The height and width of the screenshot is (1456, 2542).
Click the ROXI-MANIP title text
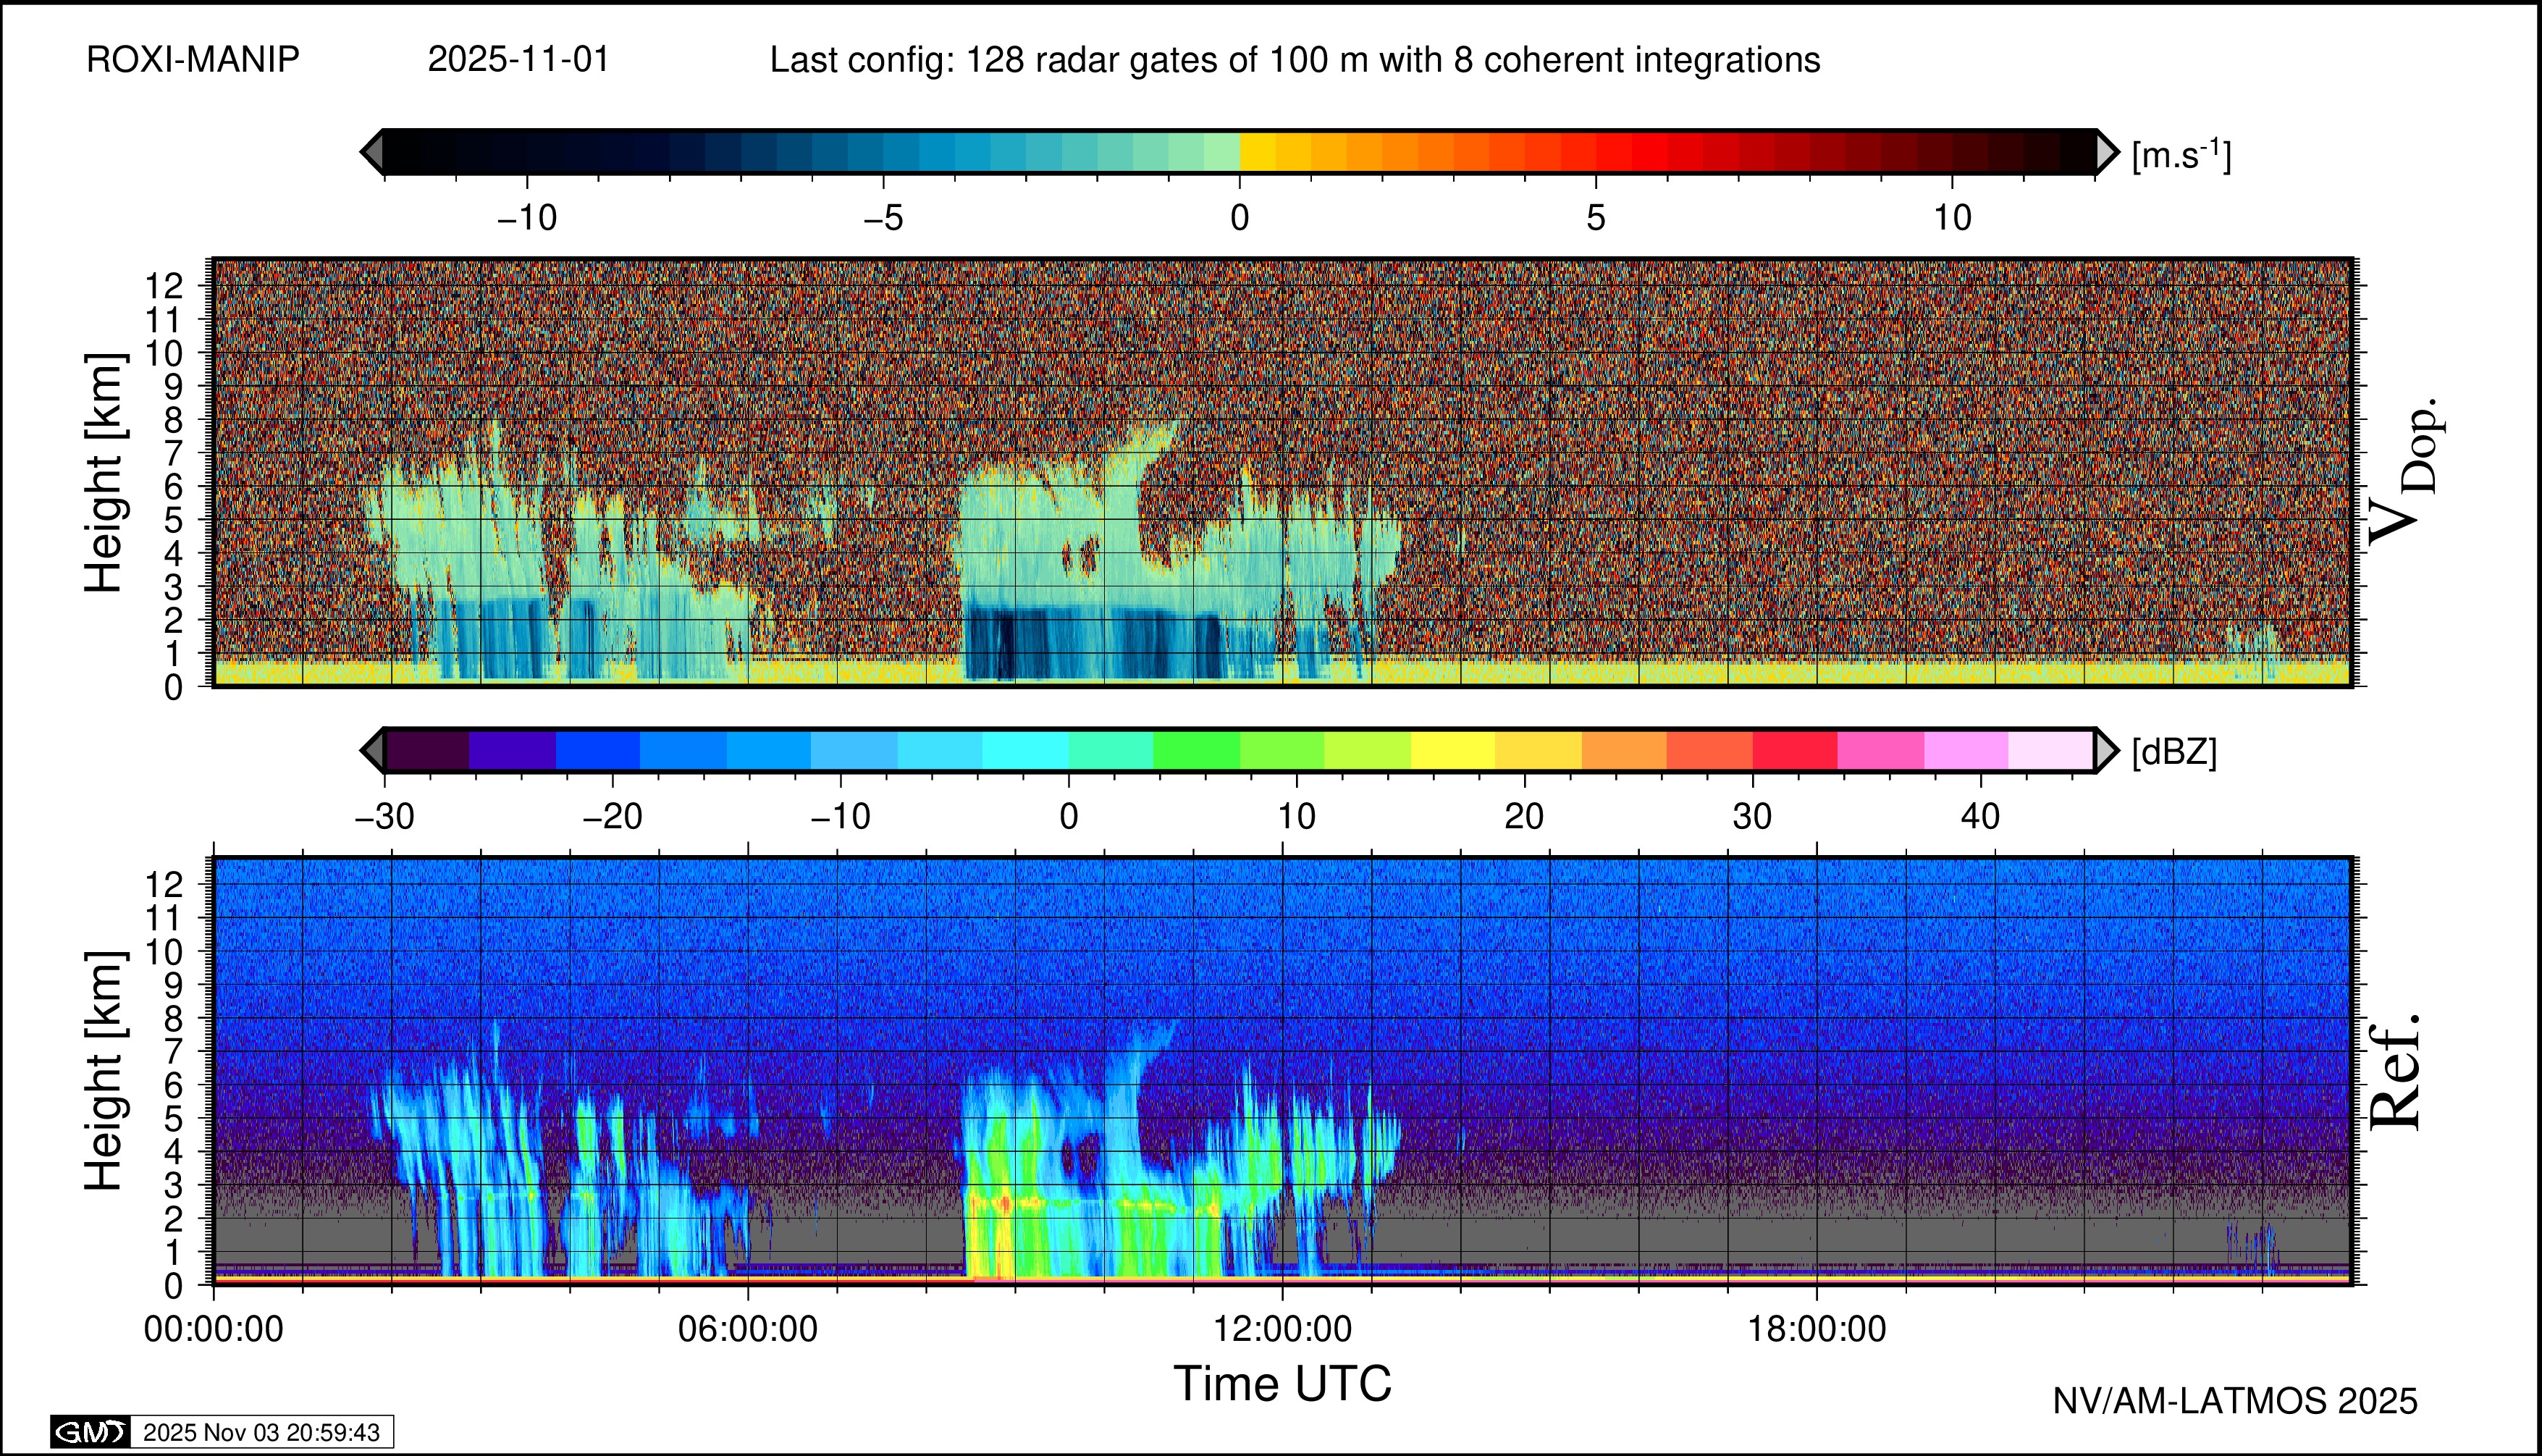[193, 60]
